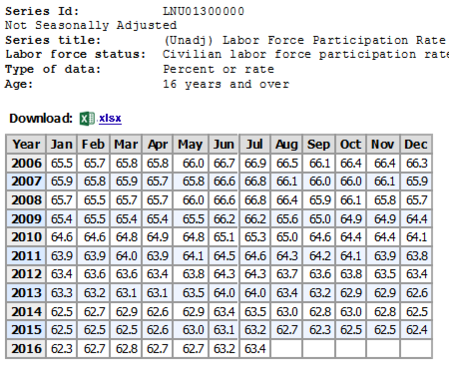Image resolution: width=449 pixels, height=366 pixels.
Task: Select the Feb column header
Action: click(93, 144)
